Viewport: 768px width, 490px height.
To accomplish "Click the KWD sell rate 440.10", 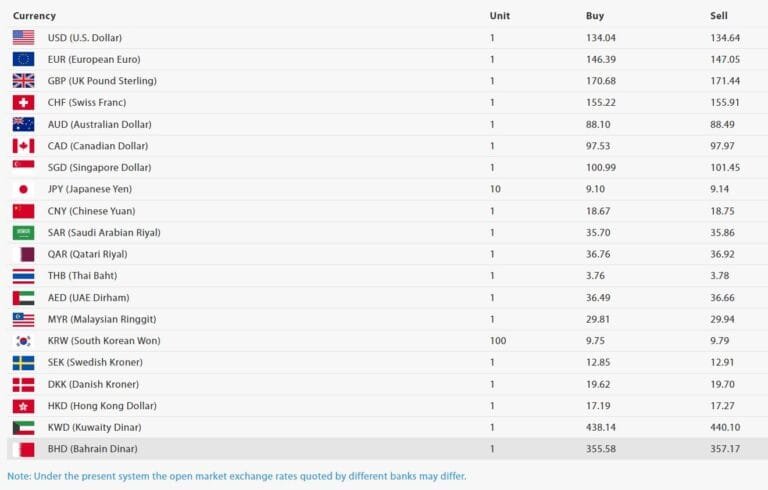I will 724,427.
